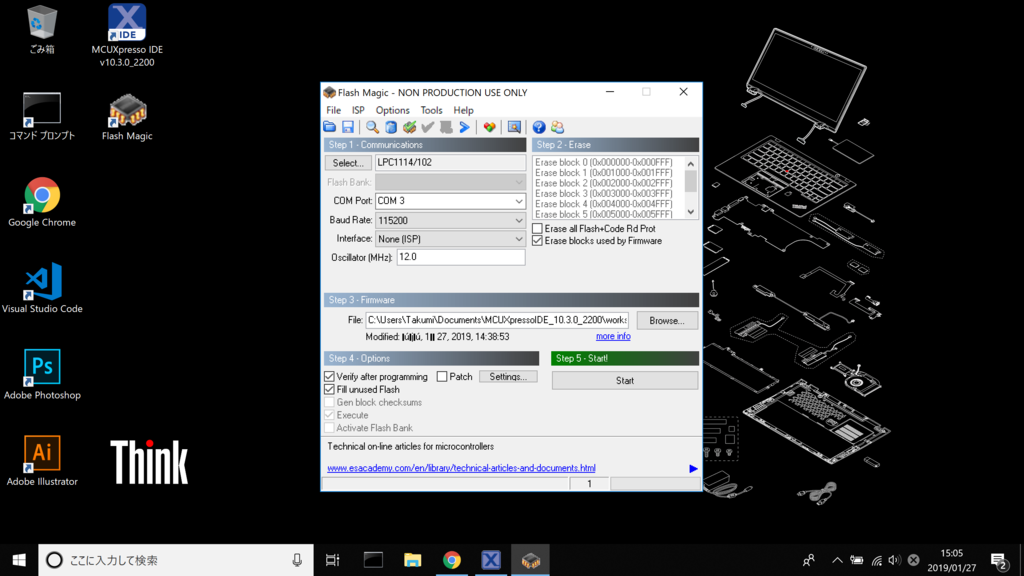Open the notification center icon

click(x=999, y=560)
